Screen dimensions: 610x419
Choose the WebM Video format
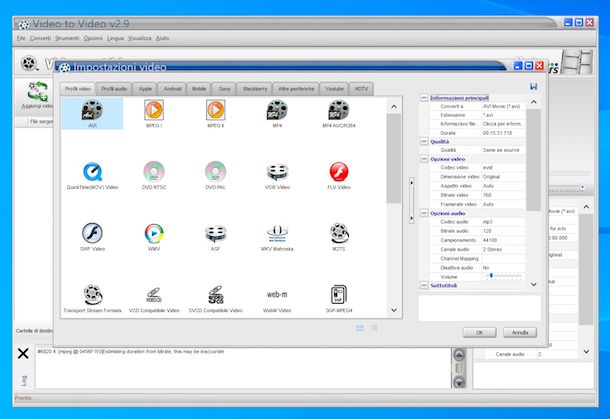277,298
